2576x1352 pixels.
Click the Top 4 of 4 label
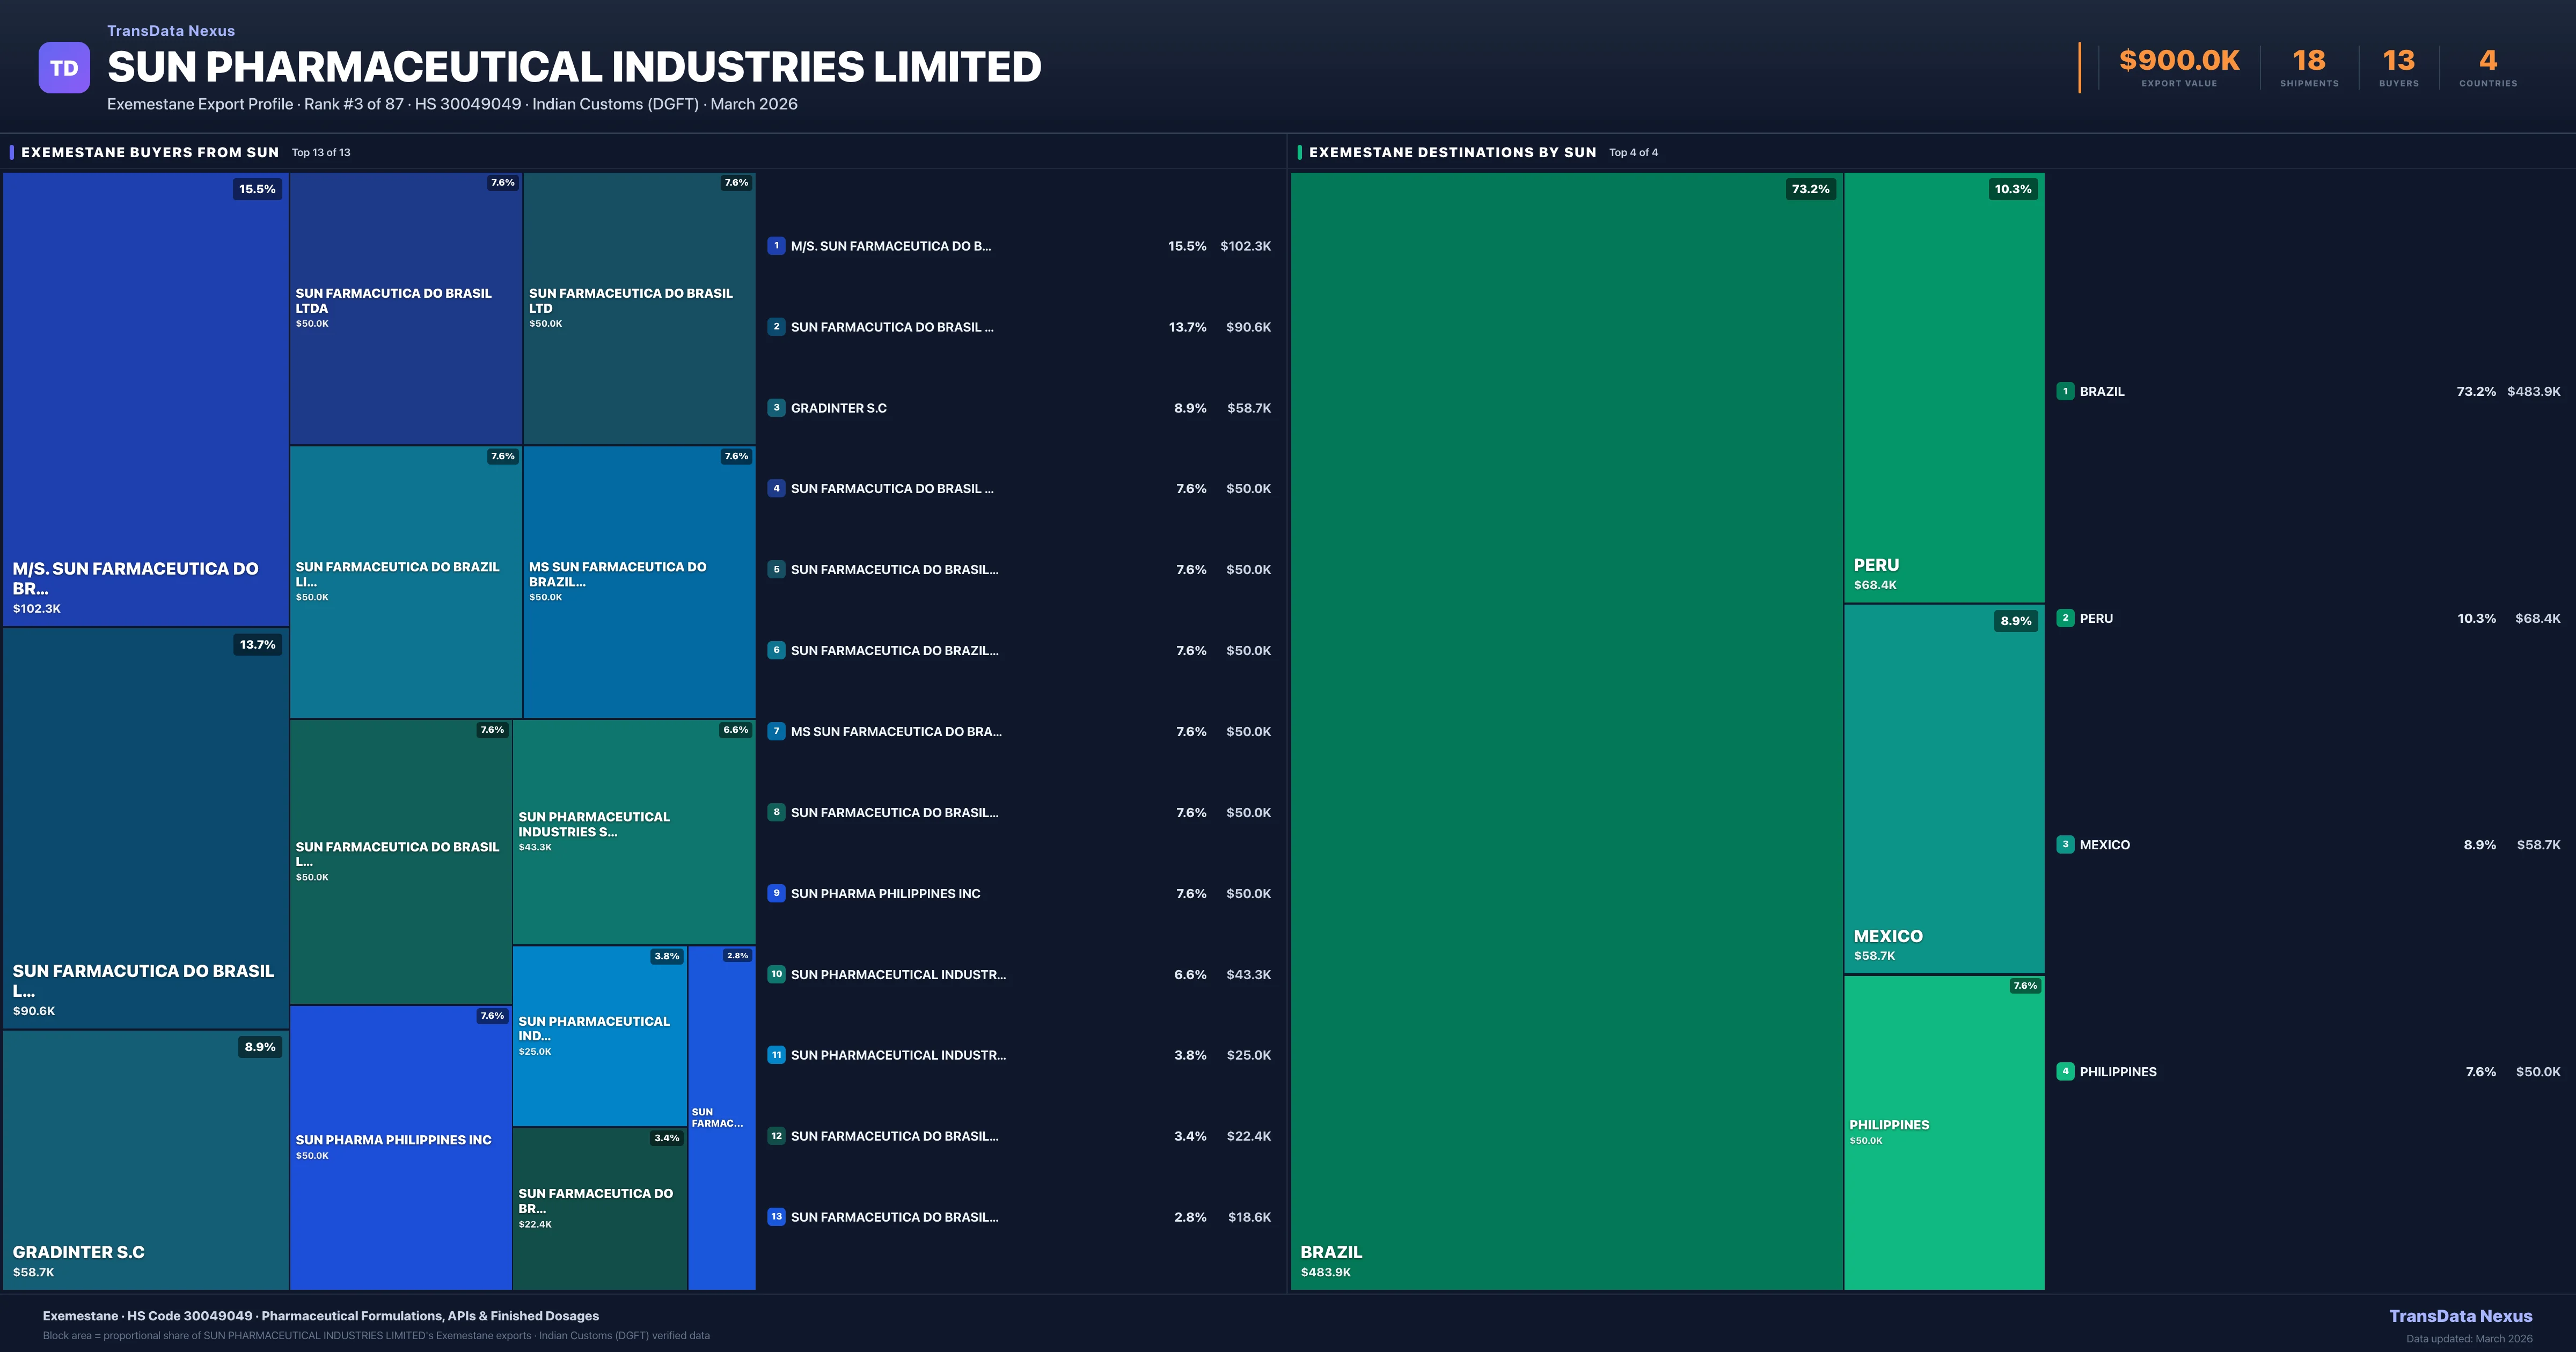(1634, 153)
